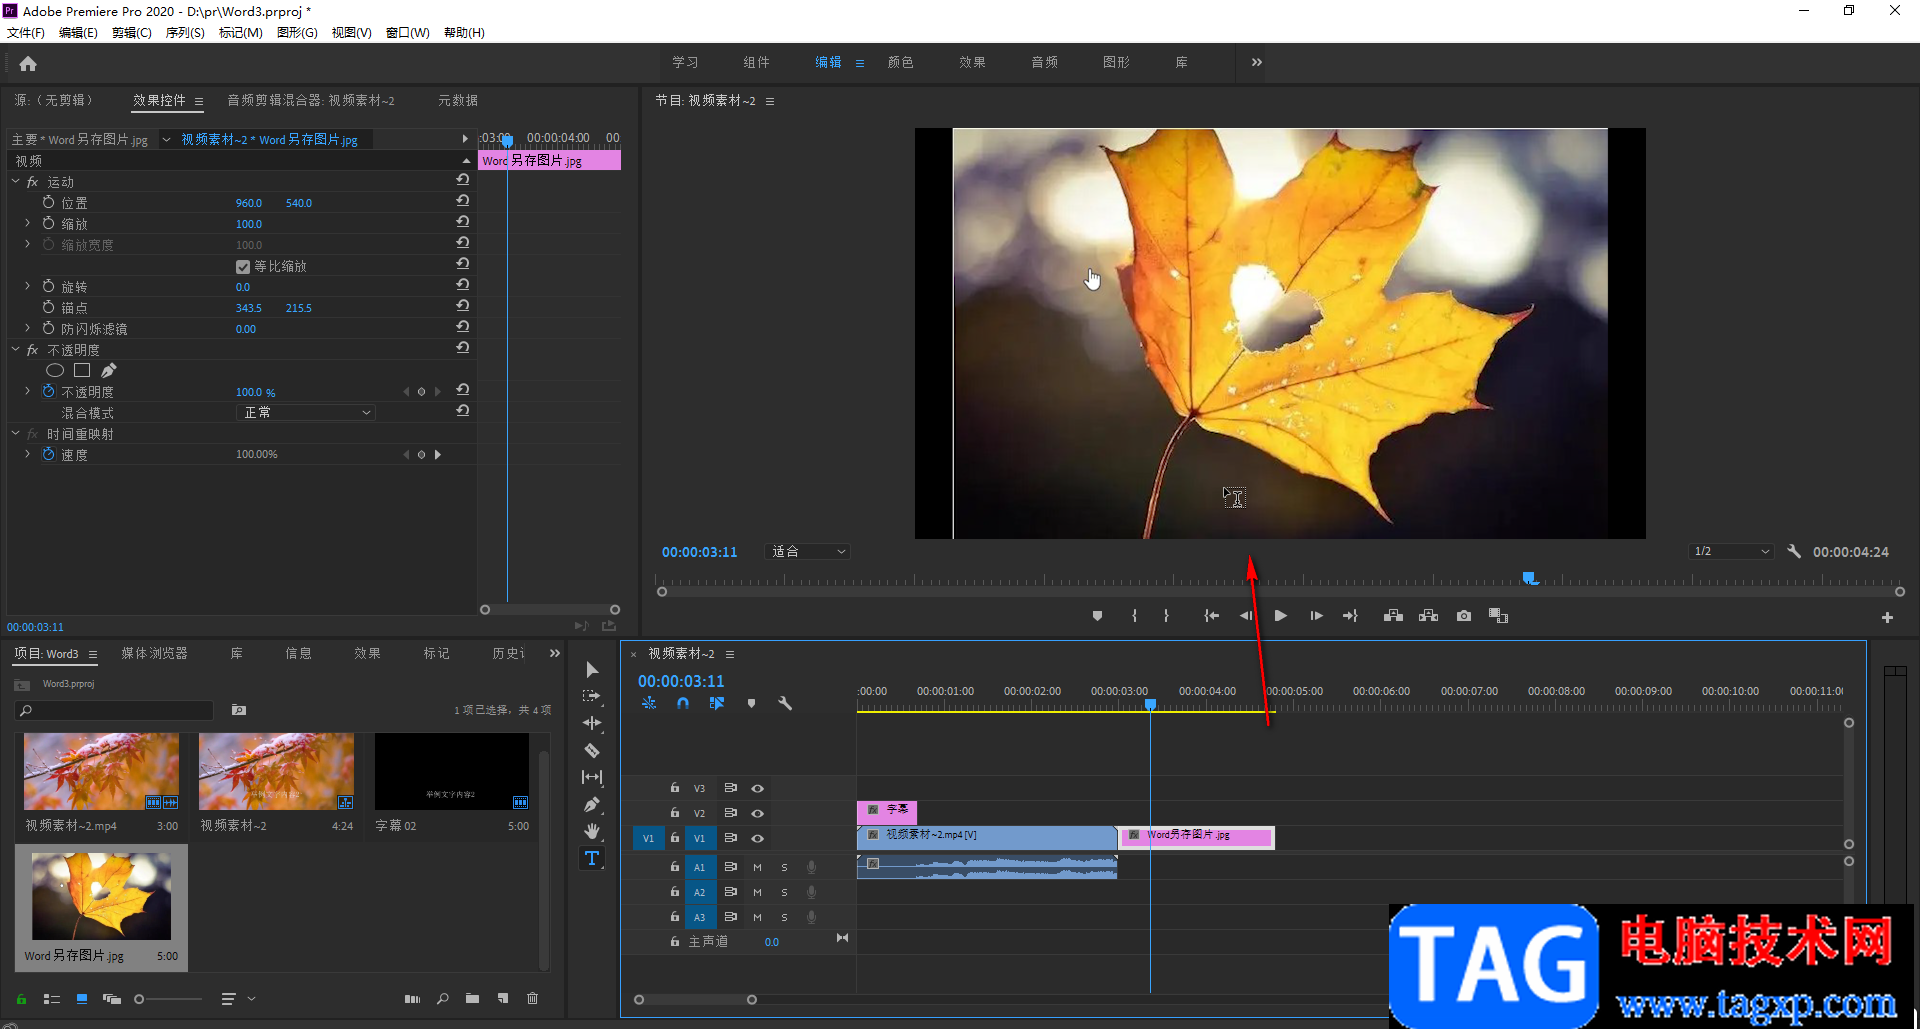The image size is (1920, 1029).
Task: Select the Hand tool
Action: click(592, 831)
